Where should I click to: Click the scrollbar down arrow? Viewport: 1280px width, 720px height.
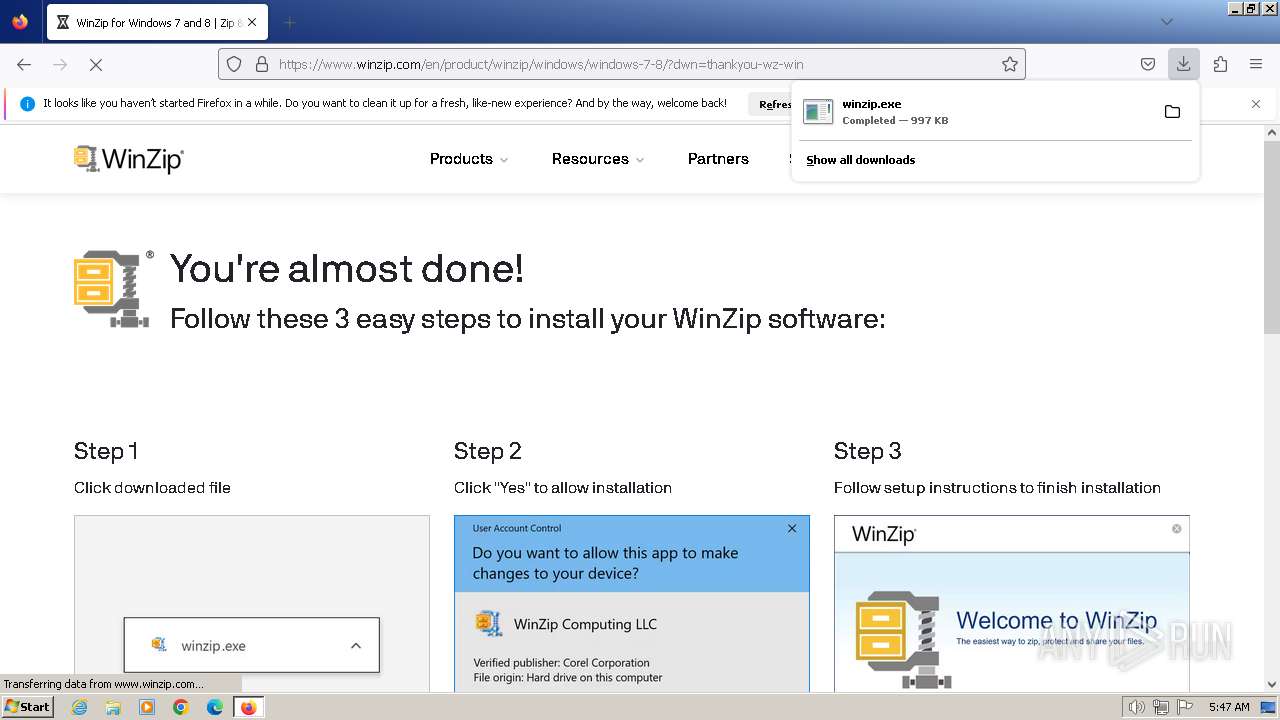[x=1272, y=684]
